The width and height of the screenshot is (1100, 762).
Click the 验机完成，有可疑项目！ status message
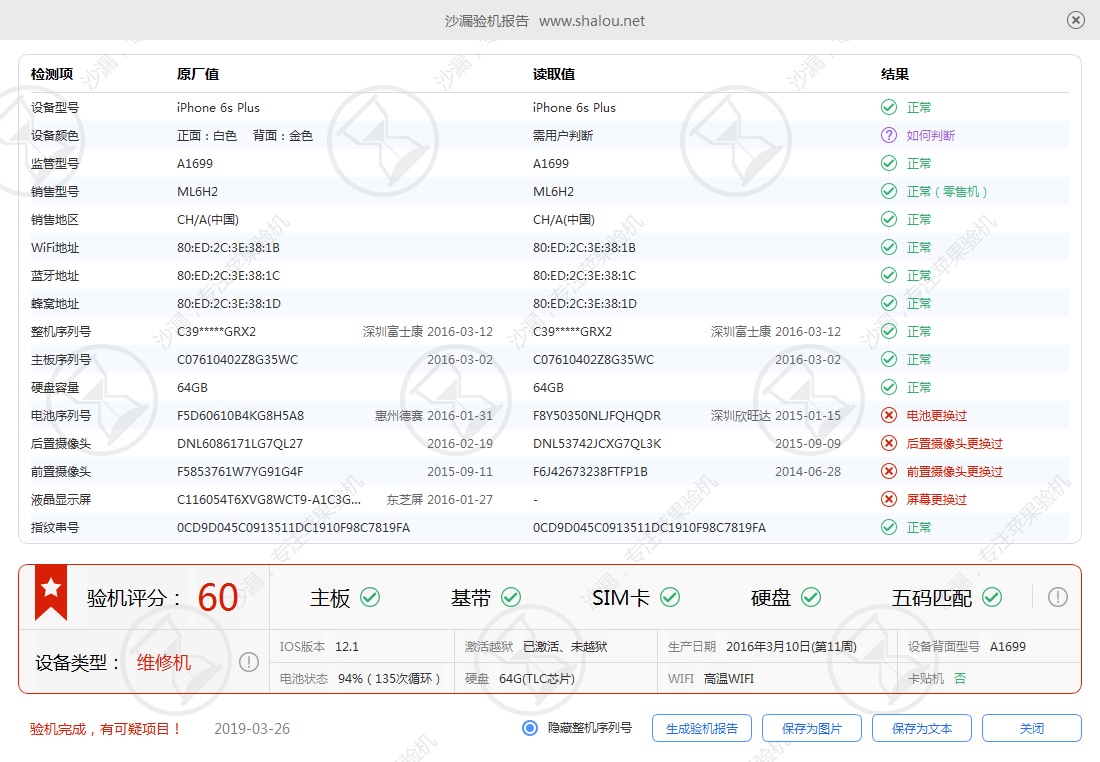coord(106,729)
